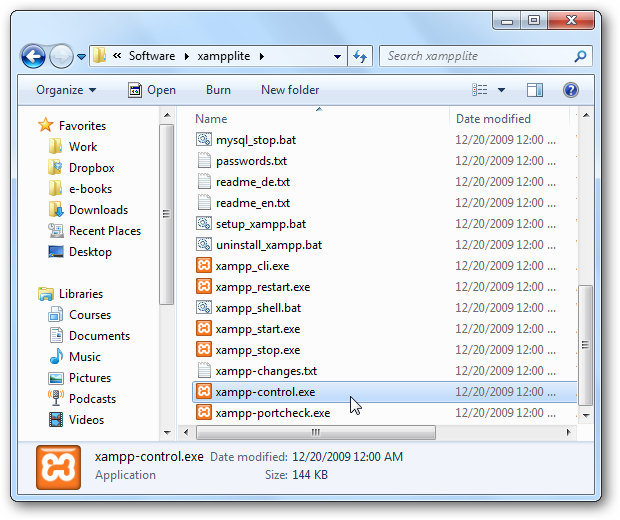Click the address bar folder icon
Viewport: 620px width, 520px height.
tap(99, 56)
